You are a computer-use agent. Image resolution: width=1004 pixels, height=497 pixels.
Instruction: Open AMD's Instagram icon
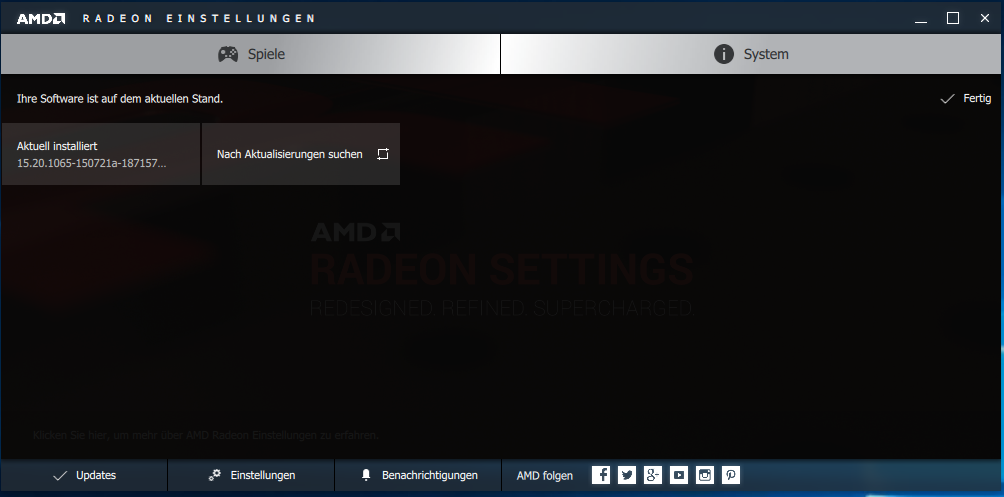point(705,475)
